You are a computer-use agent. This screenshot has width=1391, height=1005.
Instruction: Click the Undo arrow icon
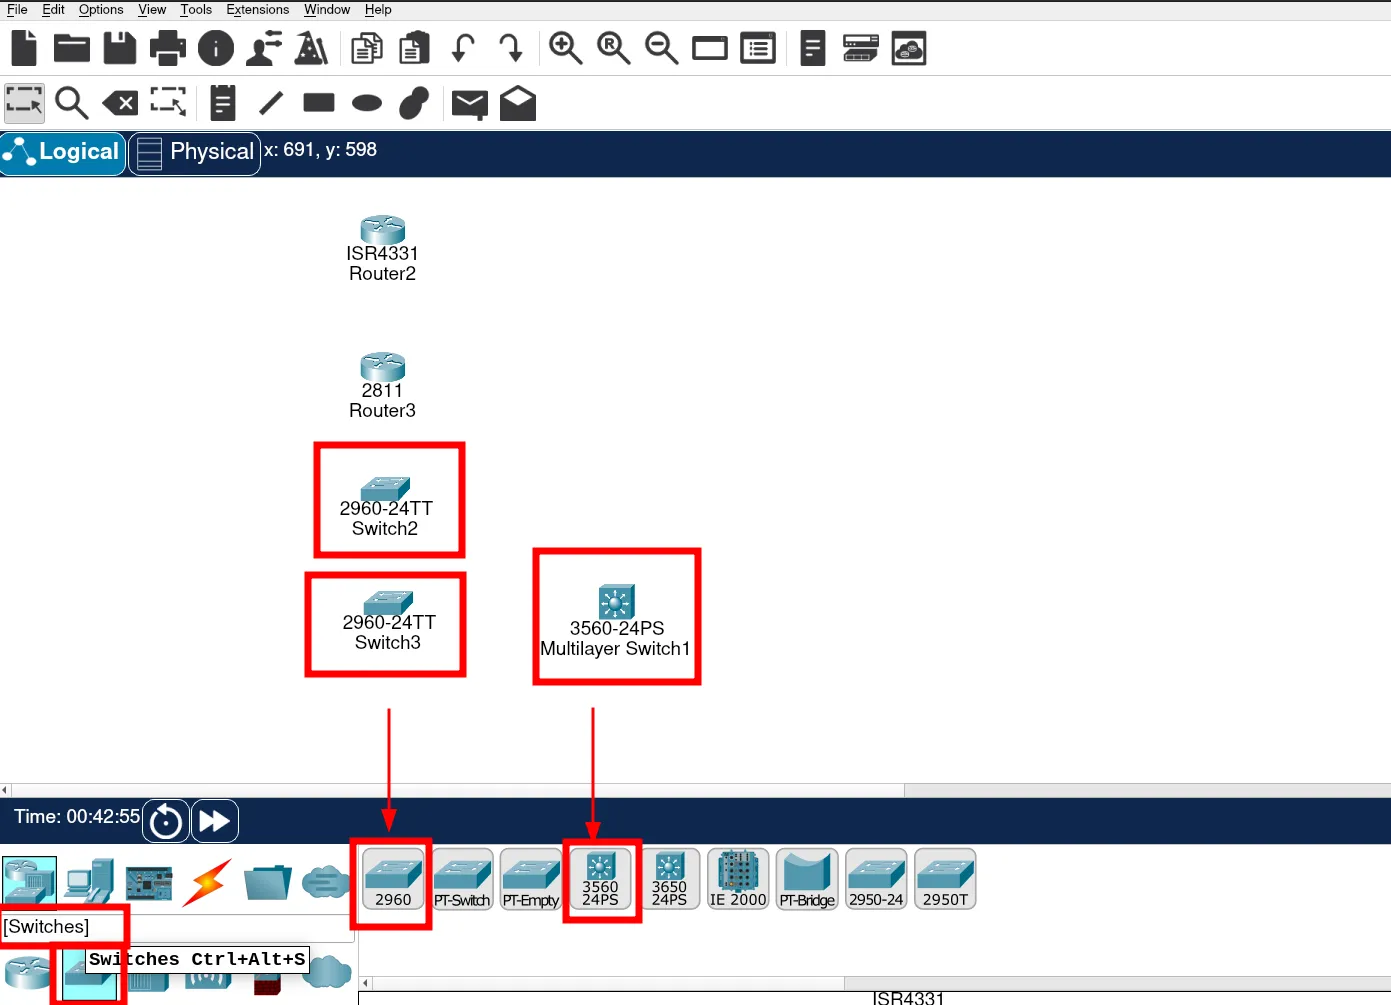pos(462,48)
